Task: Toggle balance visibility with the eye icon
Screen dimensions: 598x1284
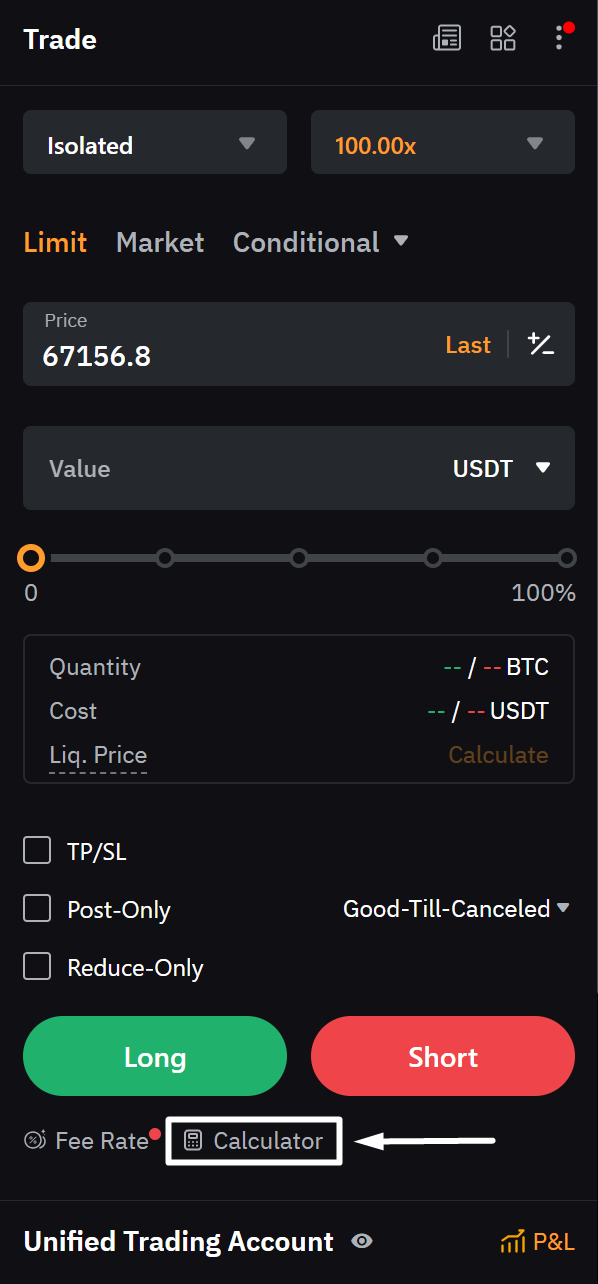Action: (362, 1241)
